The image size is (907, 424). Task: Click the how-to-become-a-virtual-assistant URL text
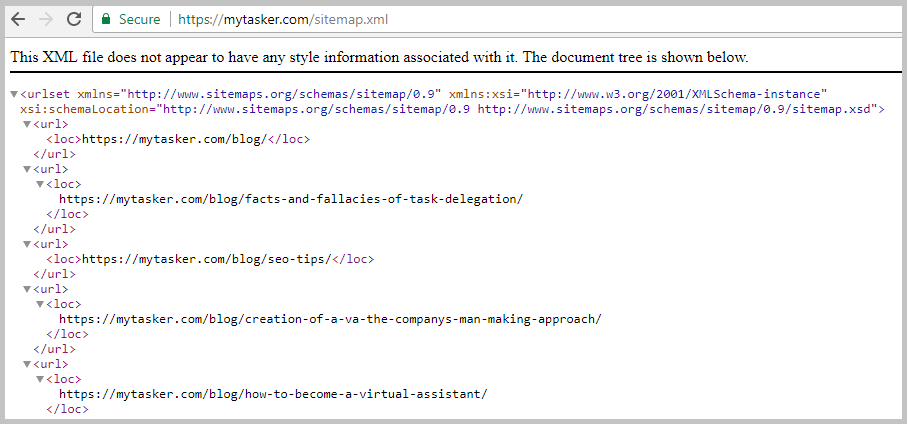pyautogui.click(x=273, y=394)
